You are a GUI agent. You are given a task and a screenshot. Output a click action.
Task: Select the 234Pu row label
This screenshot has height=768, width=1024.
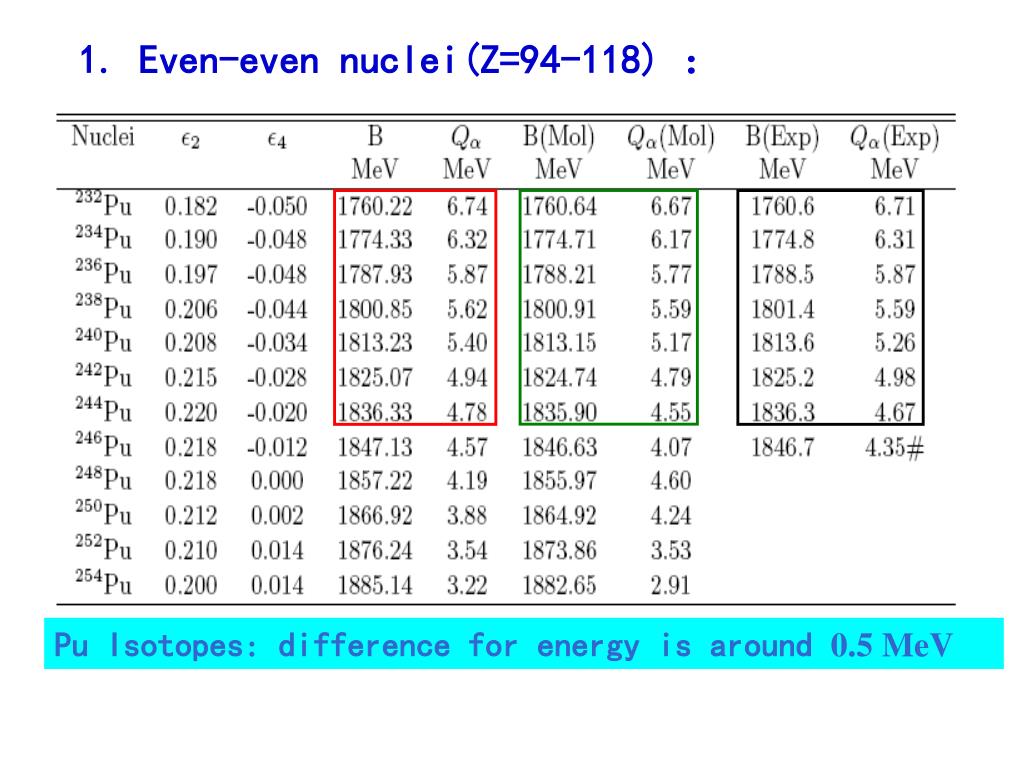[103, 238]
